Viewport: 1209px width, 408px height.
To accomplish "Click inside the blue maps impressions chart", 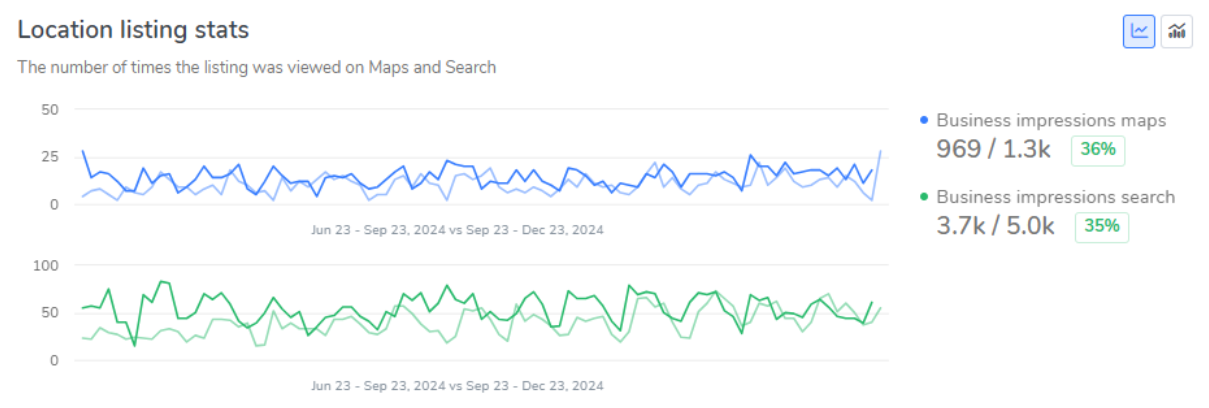I will tap(480, 170).
